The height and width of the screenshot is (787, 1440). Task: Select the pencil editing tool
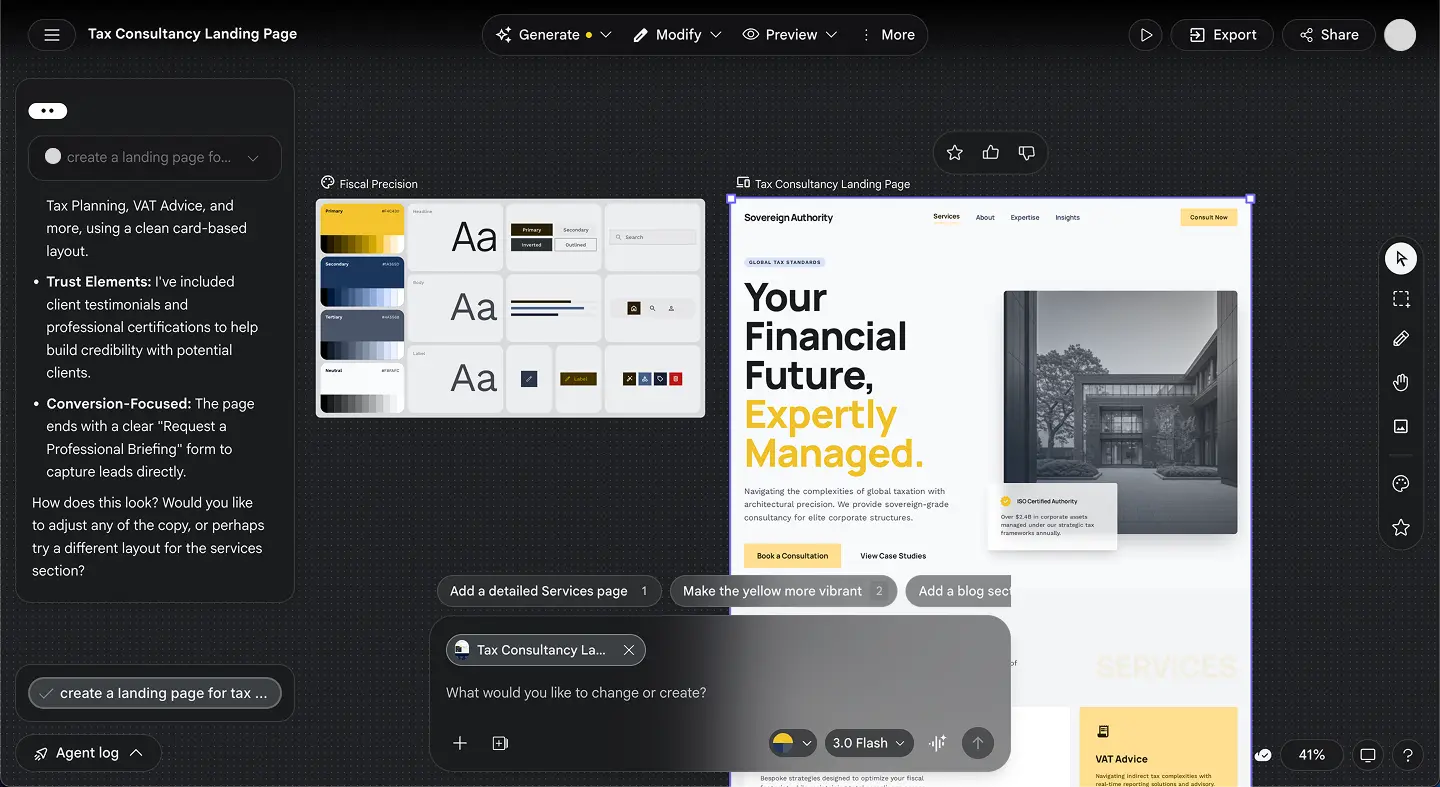pos(1400,338)
